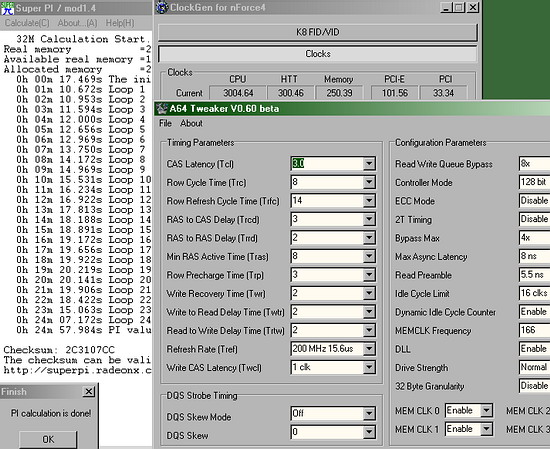
Task: Open the File menu in A64 Tweaker
Action: (x=165, y=123)
